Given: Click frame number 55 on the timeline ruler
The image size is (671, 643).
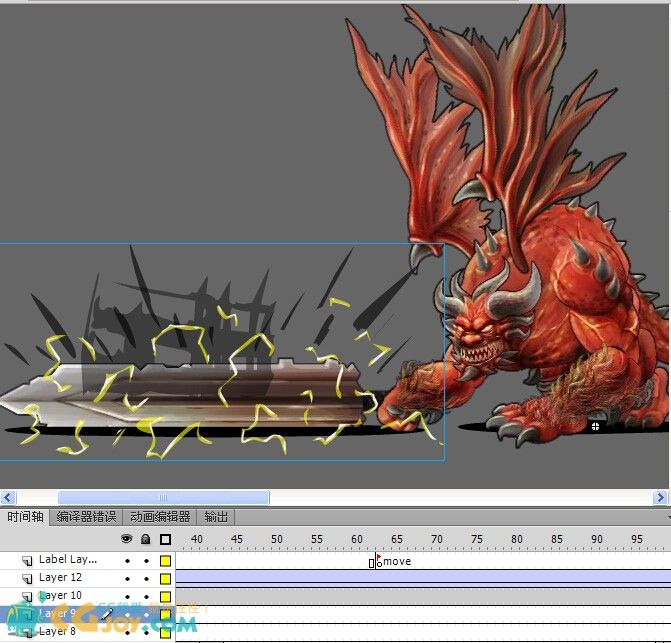Looking at the screenshot, I should (x=317, y=539).
